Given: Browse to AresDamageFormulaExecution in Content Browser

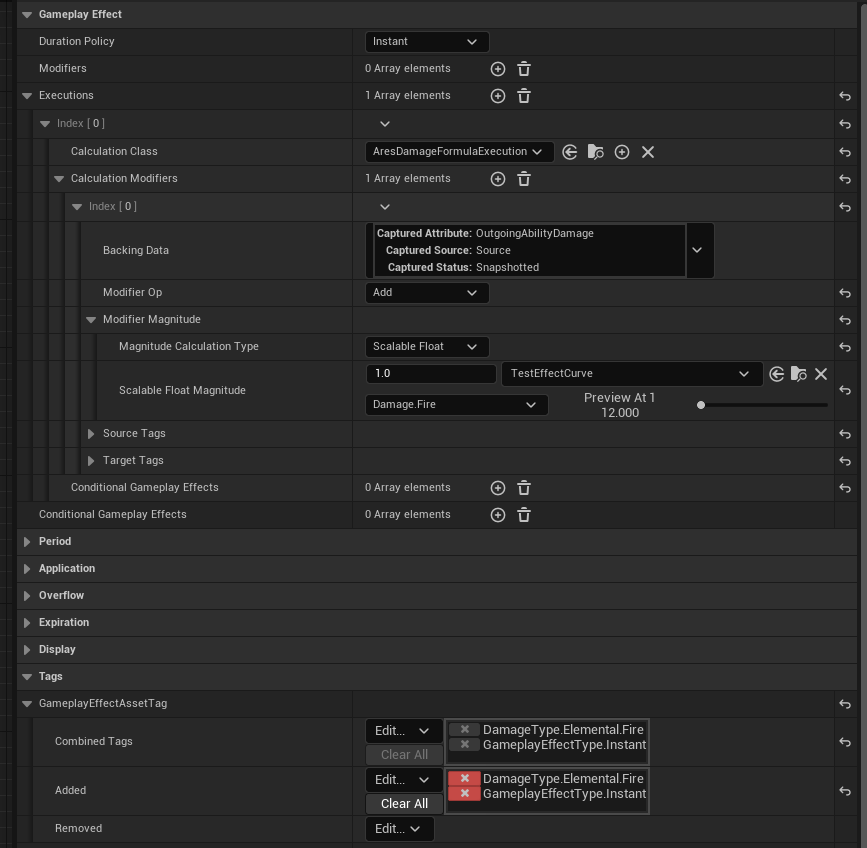Looking at the screenshot, I should point(596,152).
